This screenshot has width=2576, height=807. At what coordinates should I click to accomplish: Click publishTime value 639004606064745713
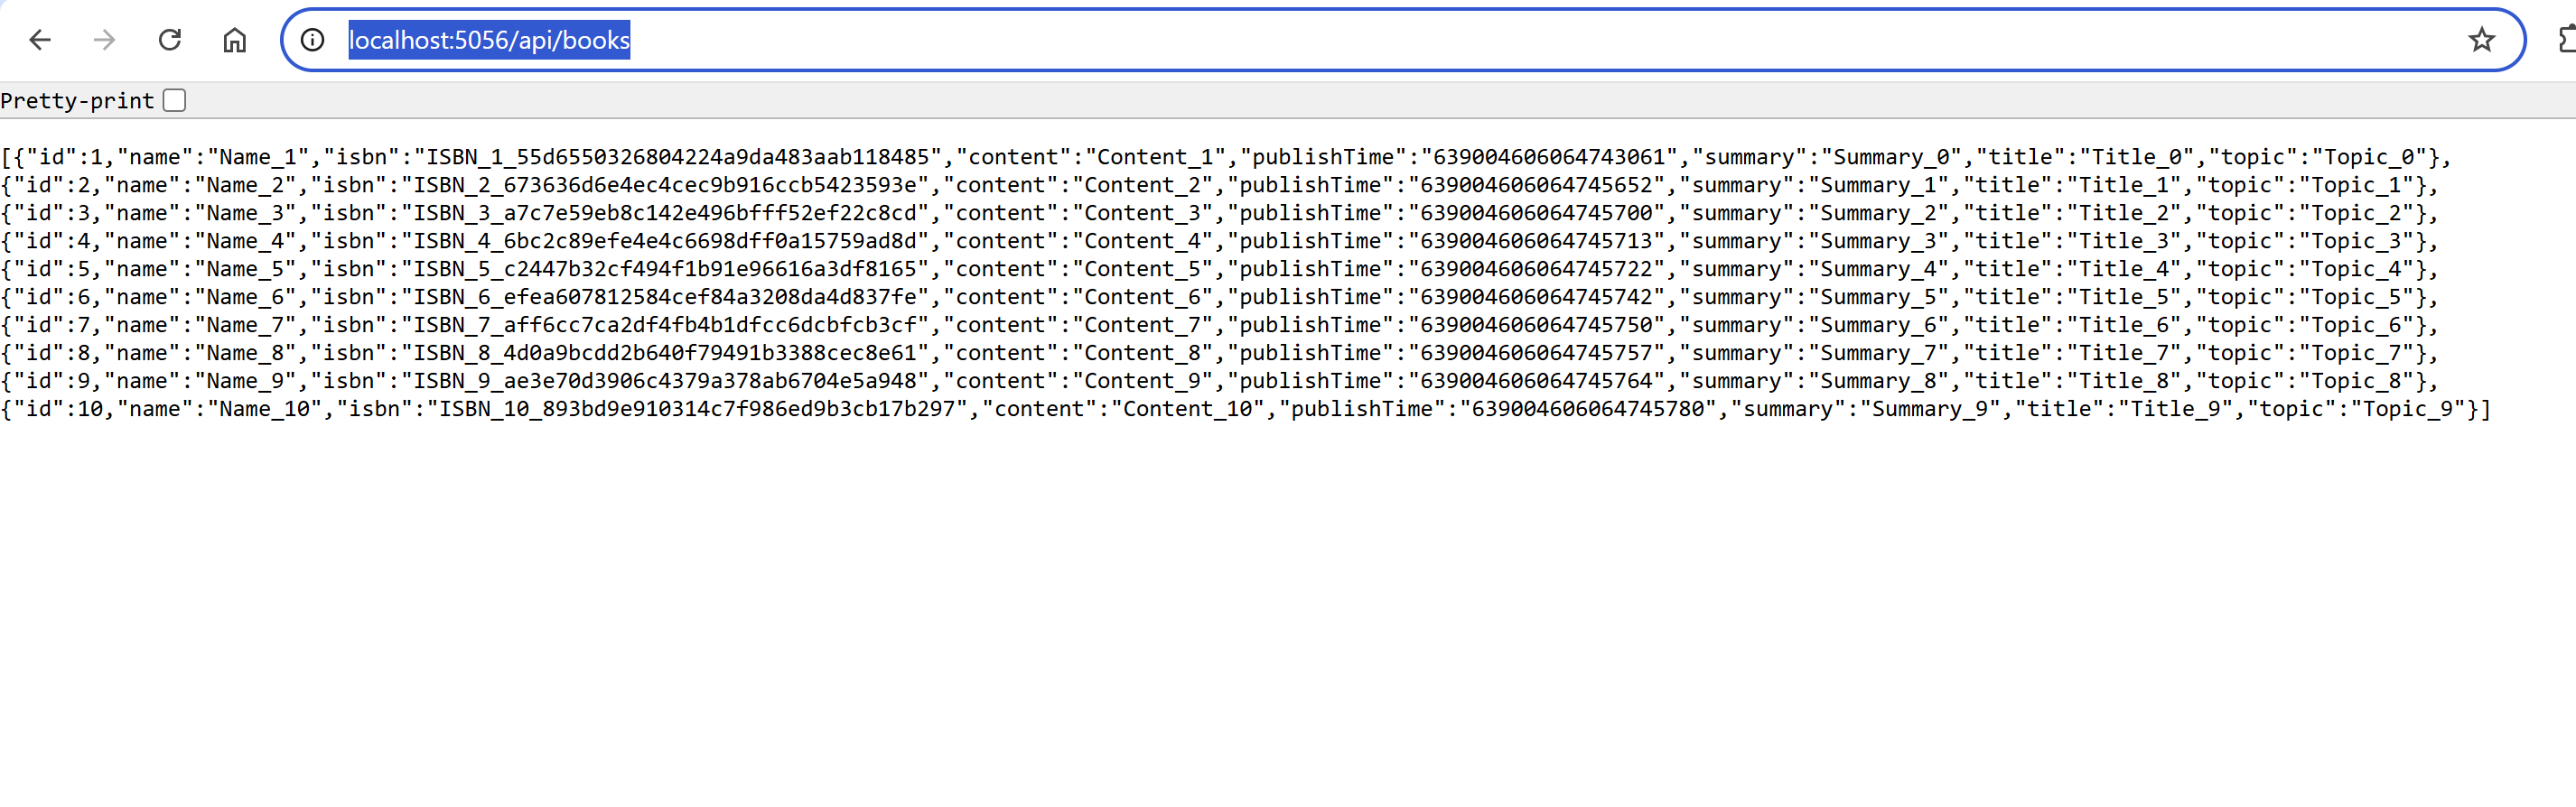1537,241
